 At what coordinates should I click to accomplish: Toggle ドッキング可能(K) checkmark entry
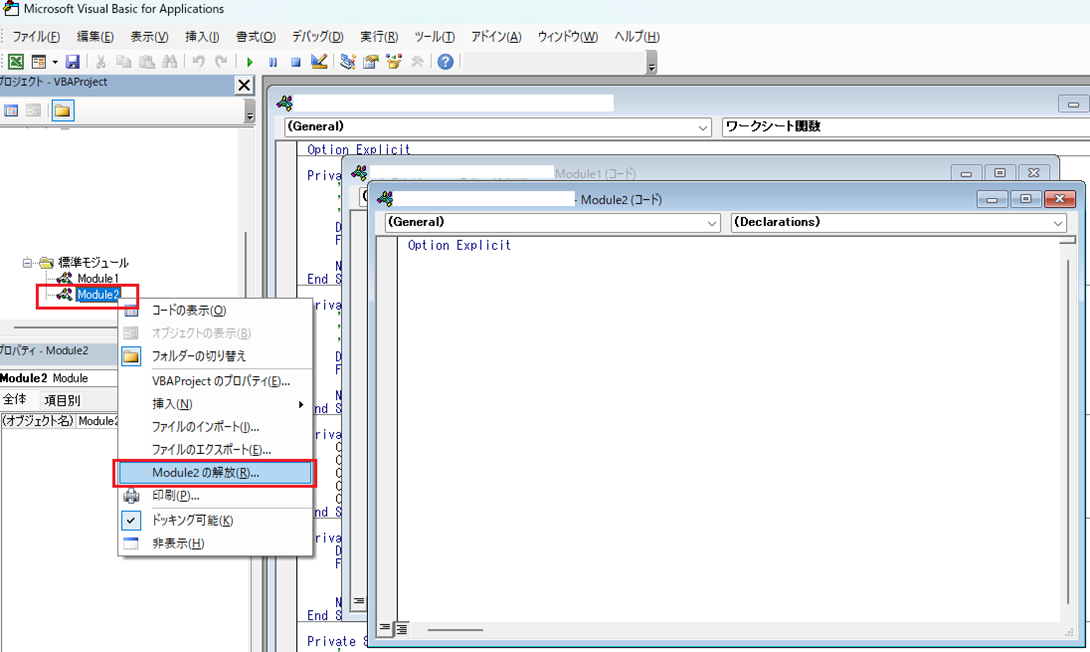[215, 521]
